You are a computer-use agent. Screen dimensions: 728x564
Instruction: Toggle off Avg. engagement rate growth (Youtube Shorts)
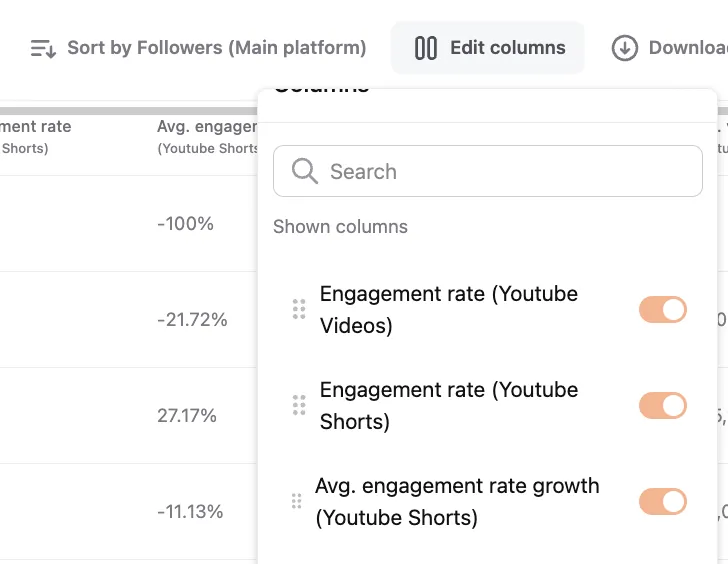tap(663, 502)
